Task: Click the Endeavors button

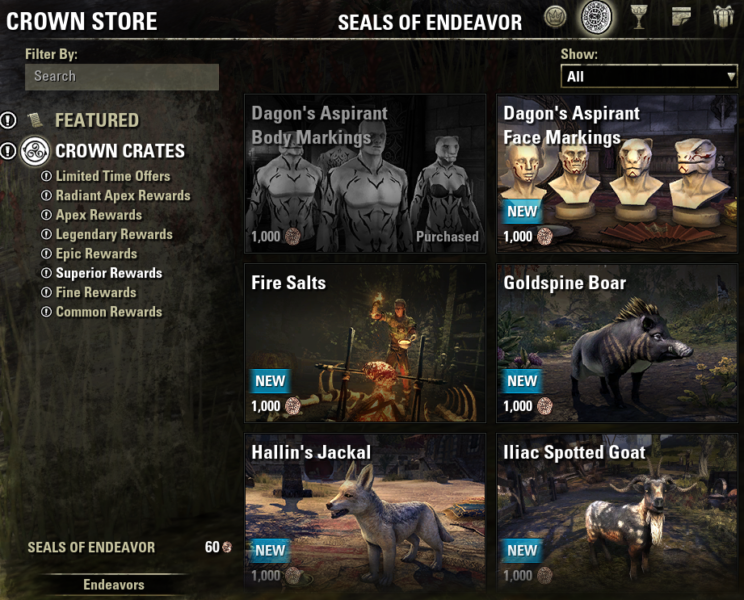Action: click(x=114, y=584)
